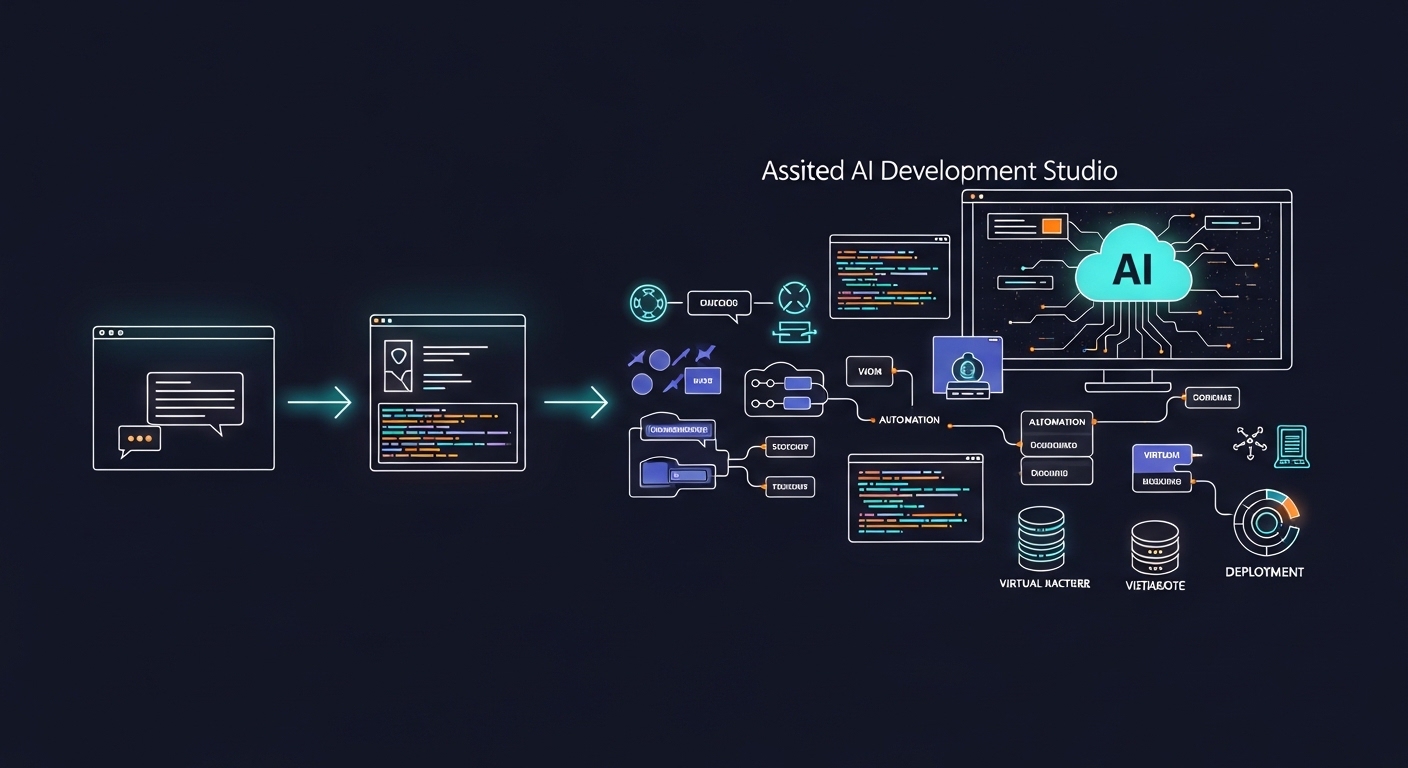Image resolution: width=1408 pixels, height=768 pixels.
Task: Click the VIOM label box
Action: 869,372
